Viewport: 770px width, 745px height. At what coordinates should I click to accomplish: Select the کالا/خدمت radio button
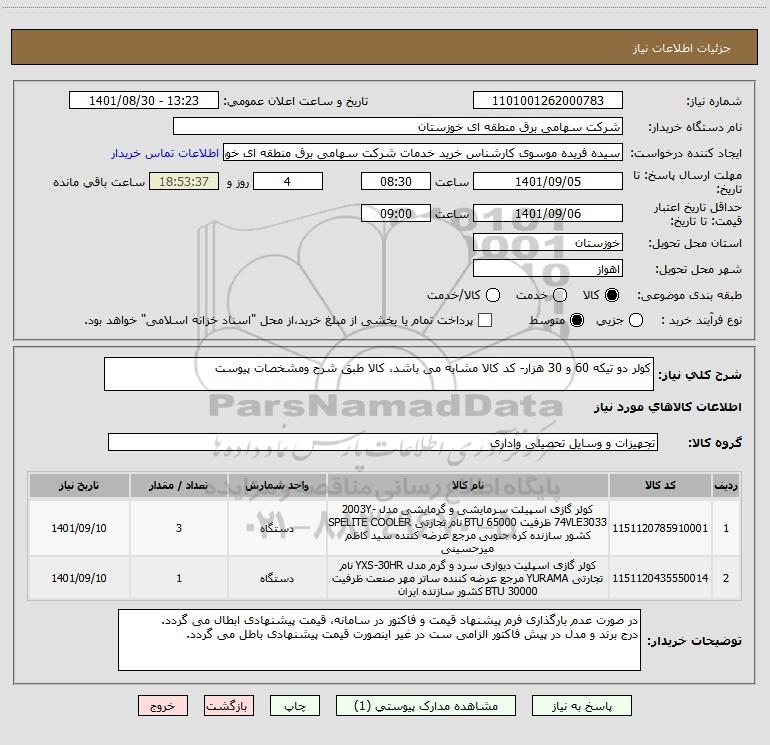(493, 295)
